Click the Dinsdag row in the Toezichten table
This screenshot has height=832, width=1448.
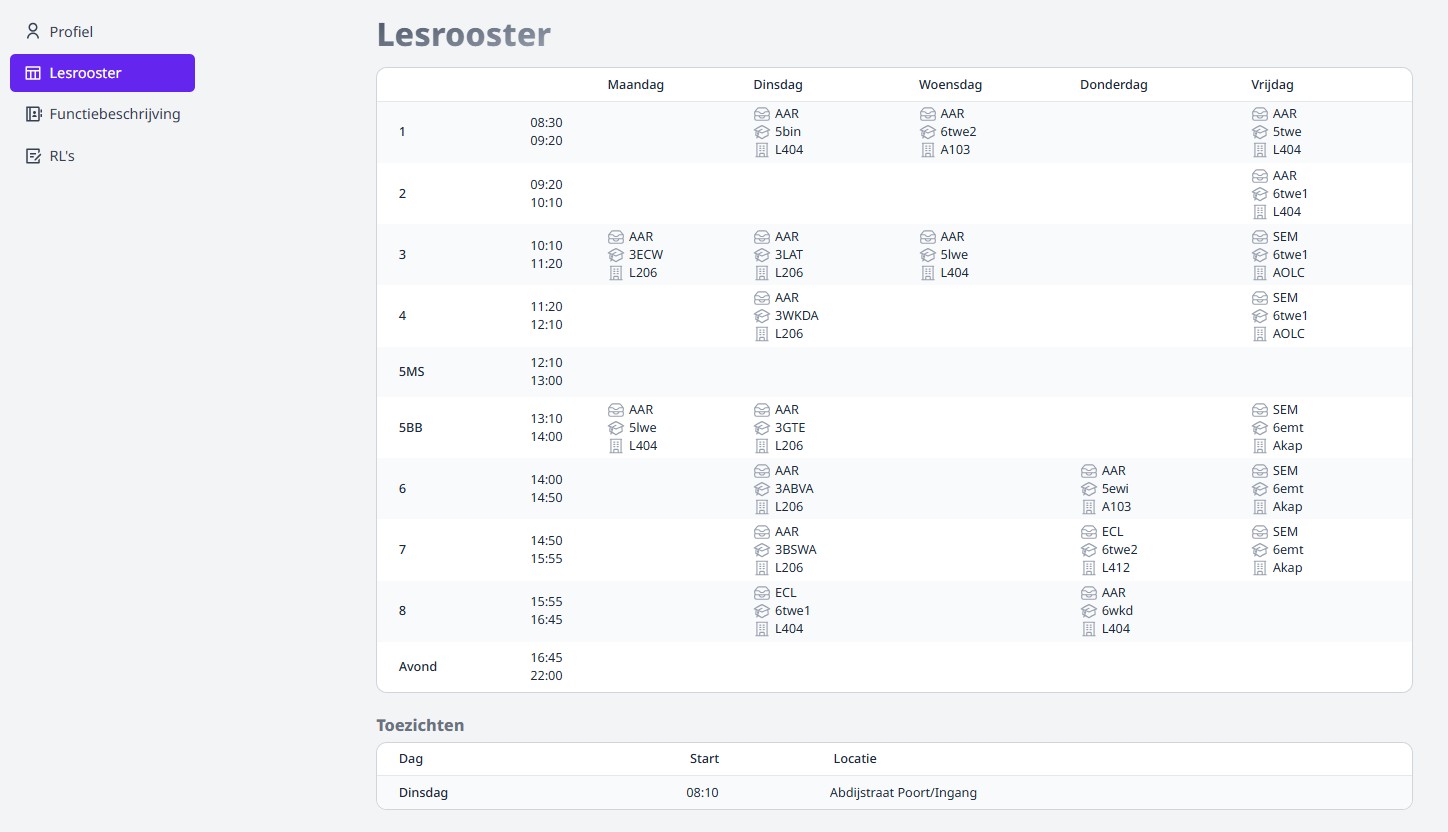coord(423,792)
